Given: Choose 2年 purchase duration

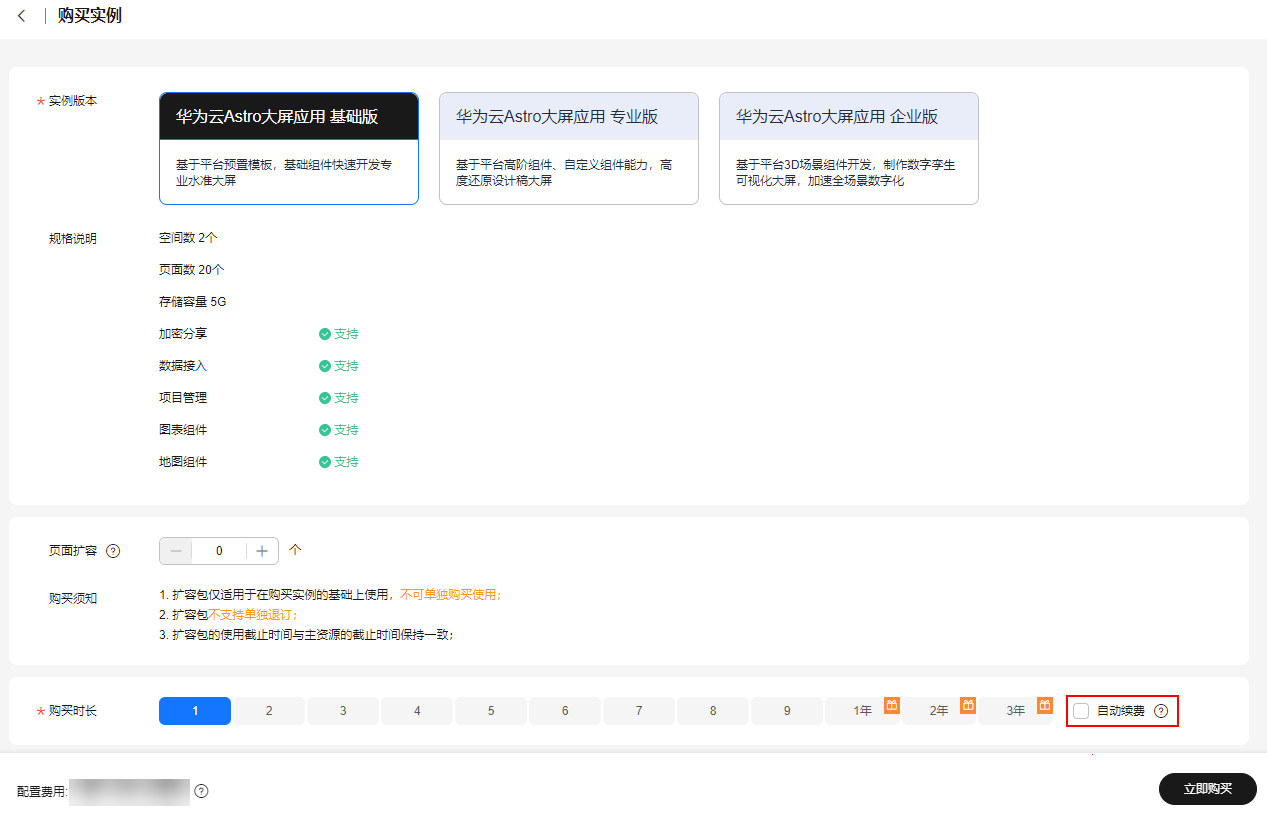Looking at the screenshot, I should coord(938,711).
